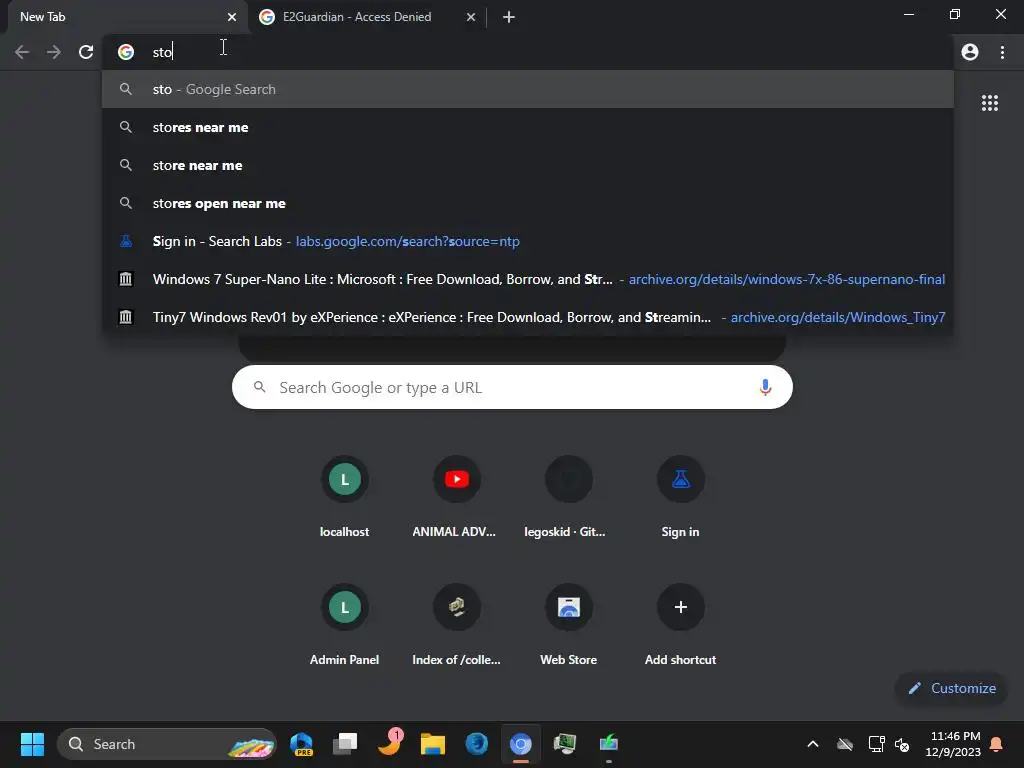Click the taskbar Search box
The image size is (1024, 768).
[167, 744]
